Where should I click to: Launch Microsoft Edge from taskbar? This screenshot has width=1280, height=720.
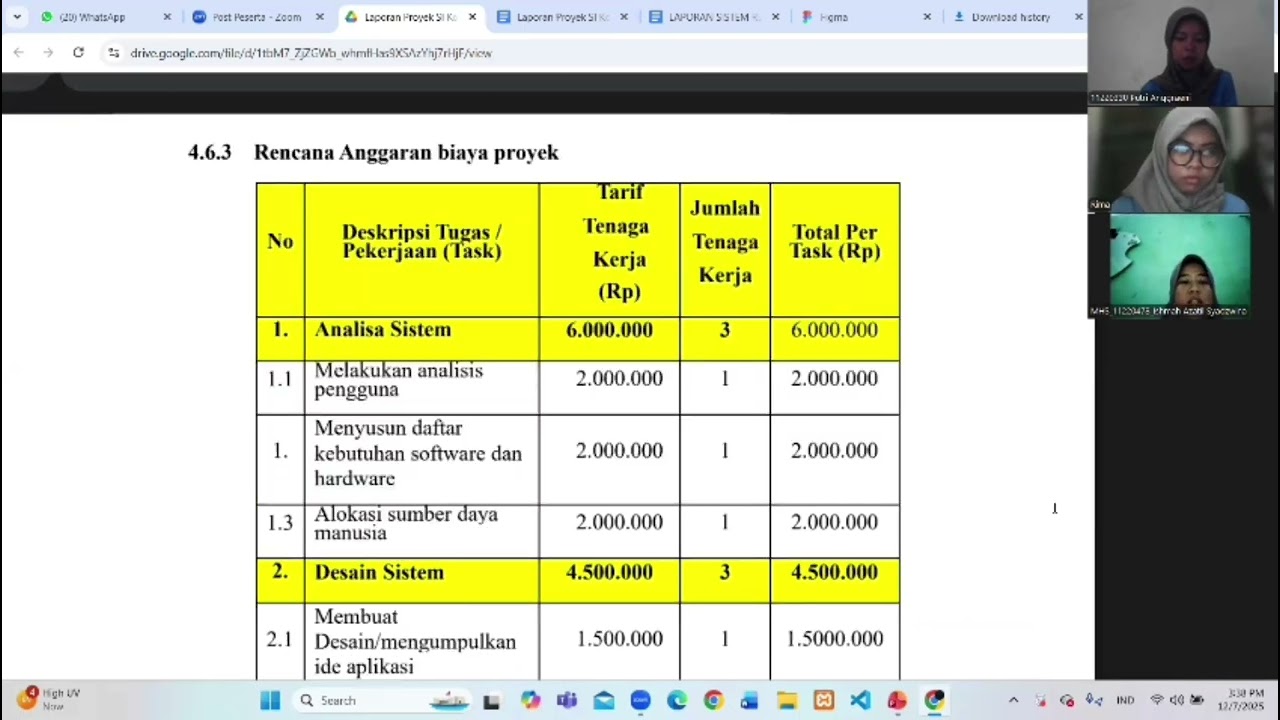tap(677, 700)
